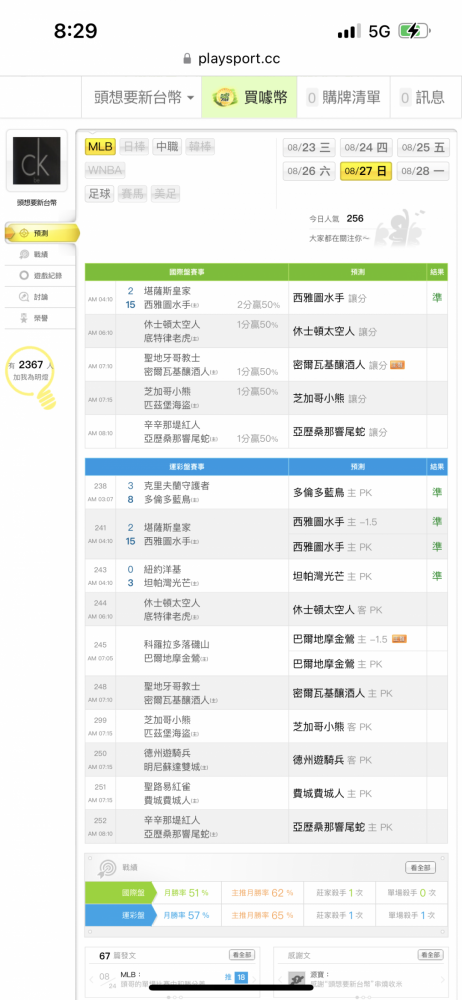Click the CK profile avatar
This screenshot has width=462, height=1000.
pos(36,161)
